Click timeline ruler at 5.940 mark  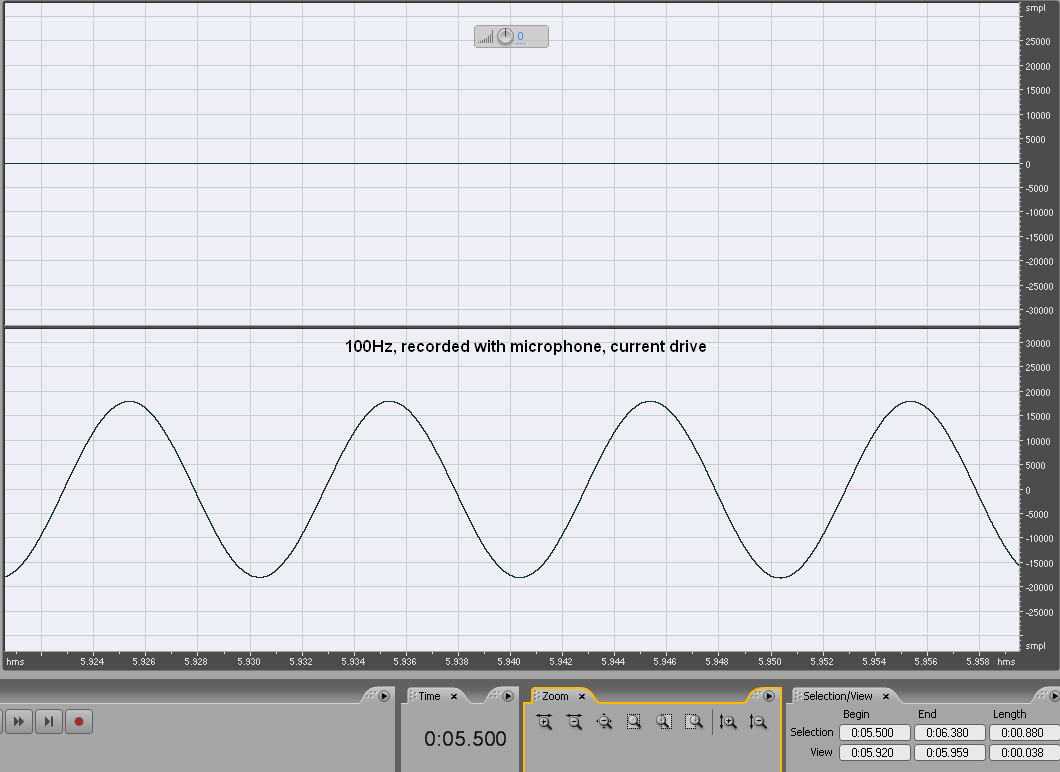tap(509, 661)
